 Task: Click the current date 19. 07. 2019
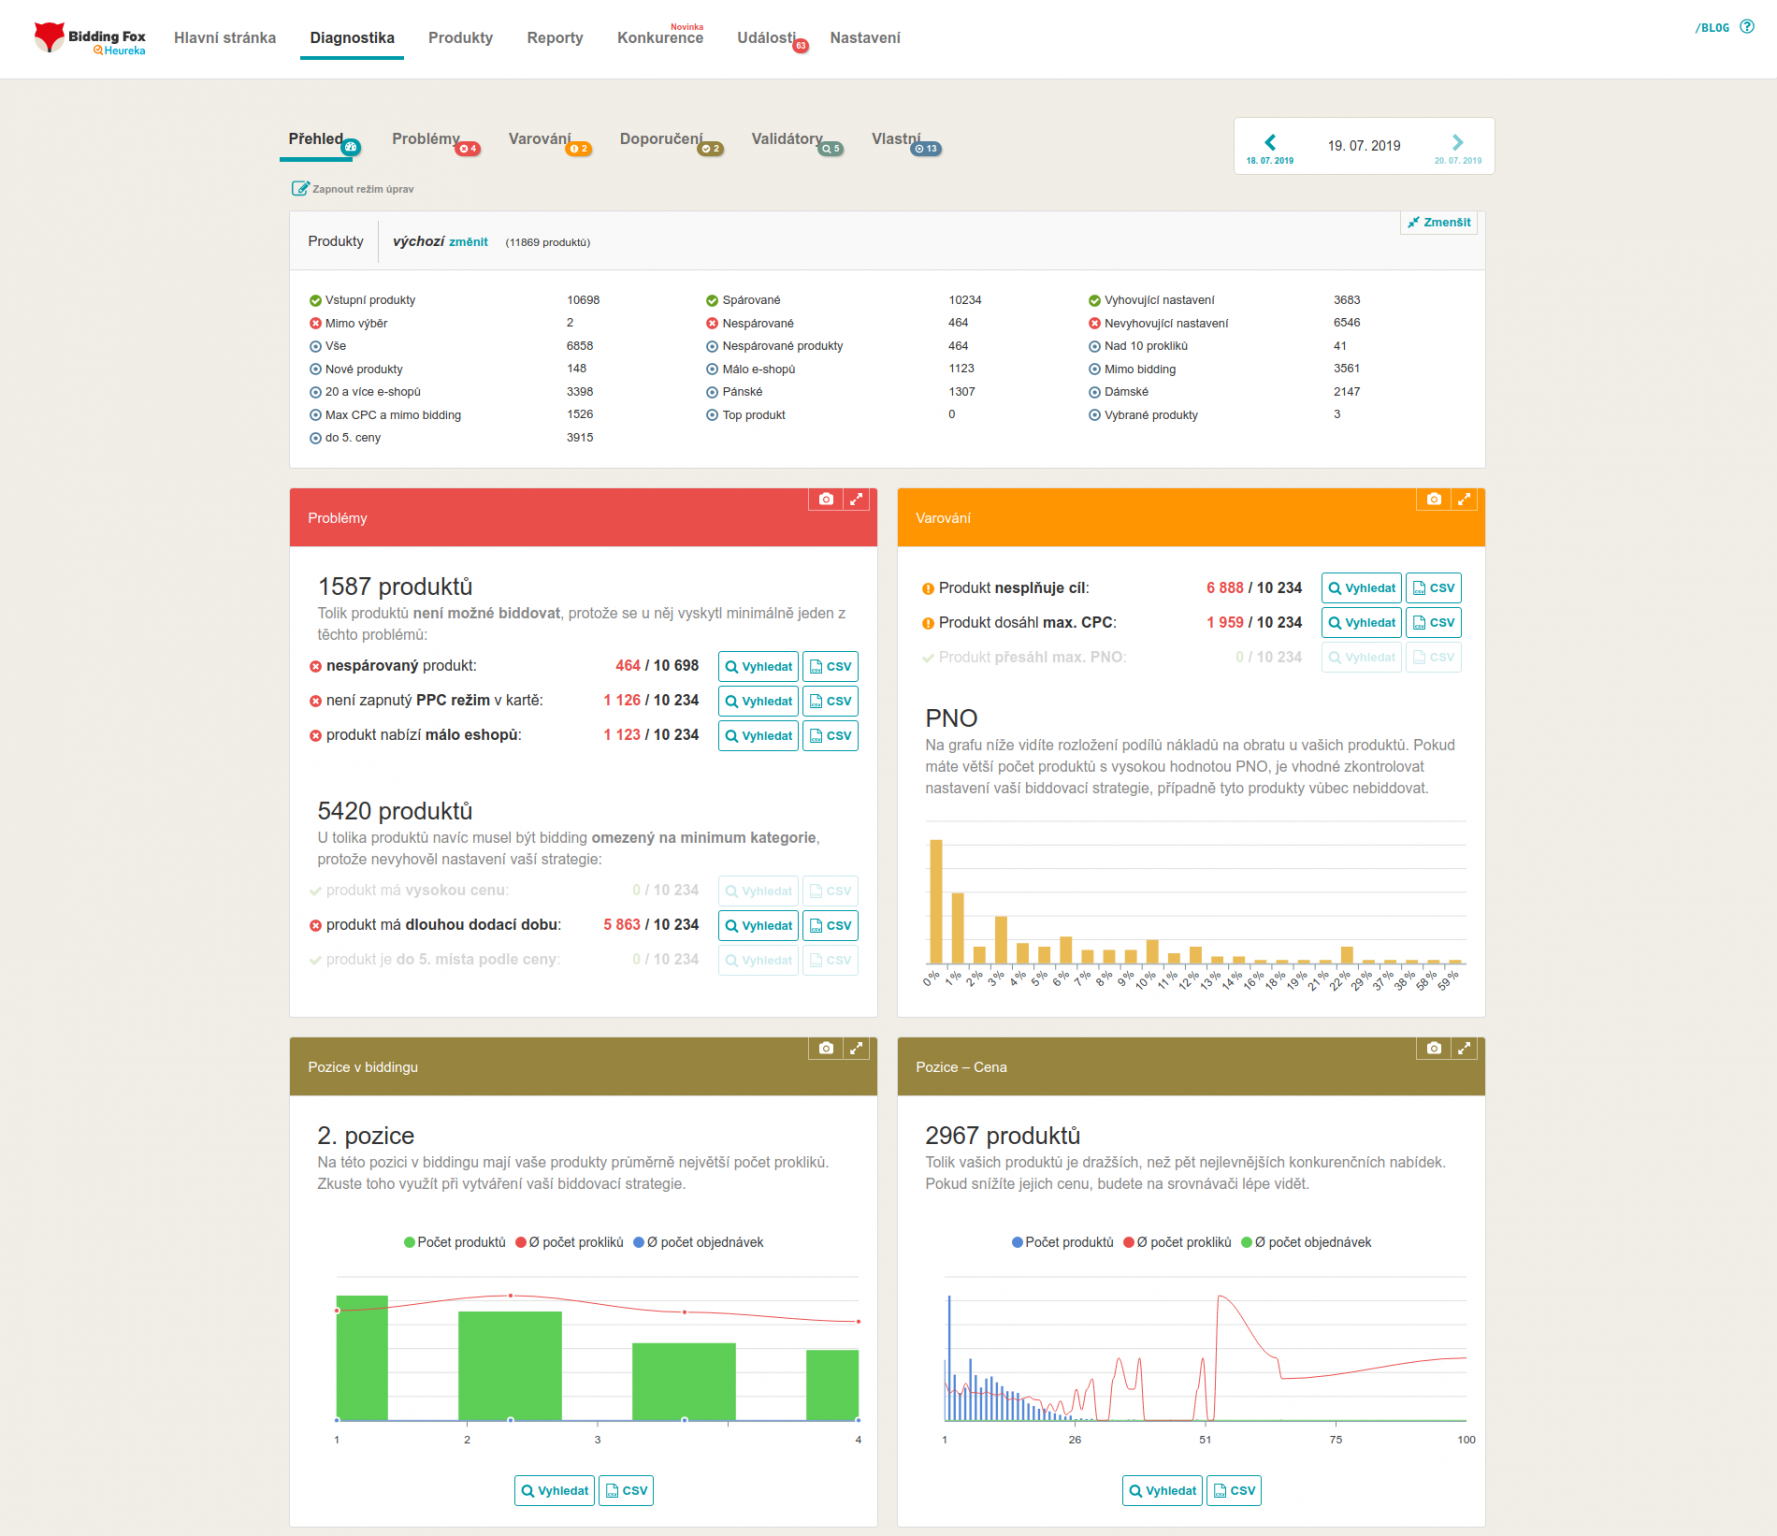pos(1364,146)
